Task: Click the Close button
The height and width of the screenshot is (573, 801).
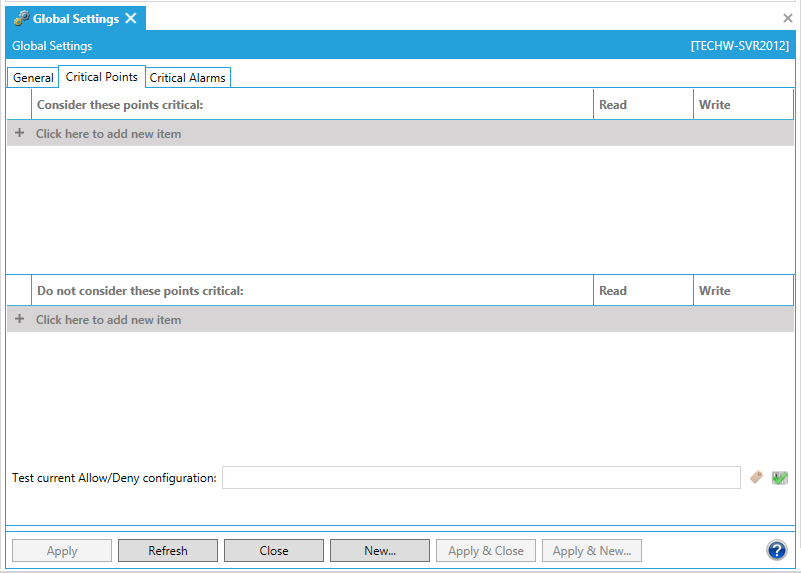Action: [273, 551]
